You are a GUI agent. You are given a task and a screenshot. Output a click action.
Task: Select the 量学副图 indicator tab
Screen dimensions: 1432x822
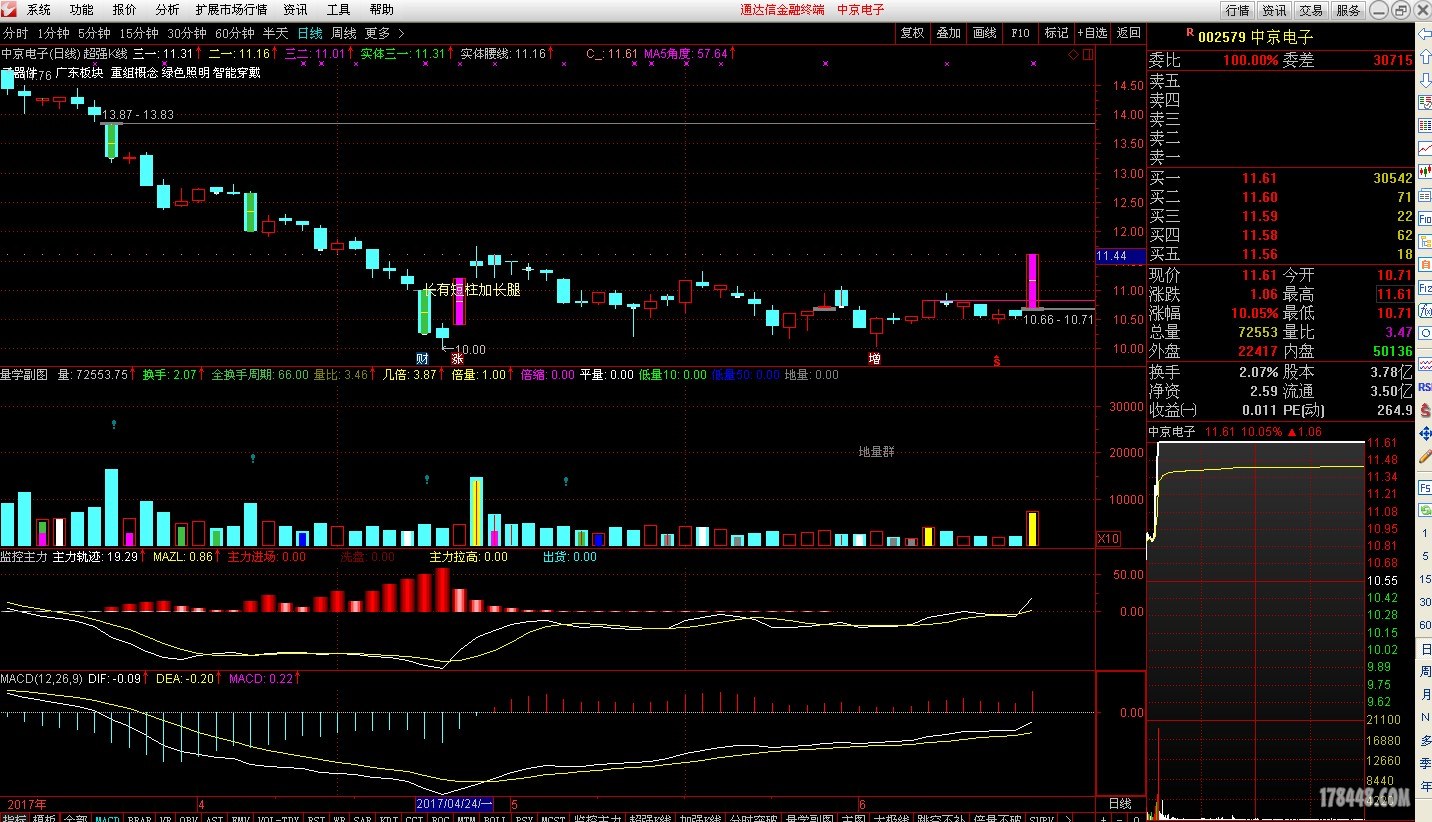808,819
